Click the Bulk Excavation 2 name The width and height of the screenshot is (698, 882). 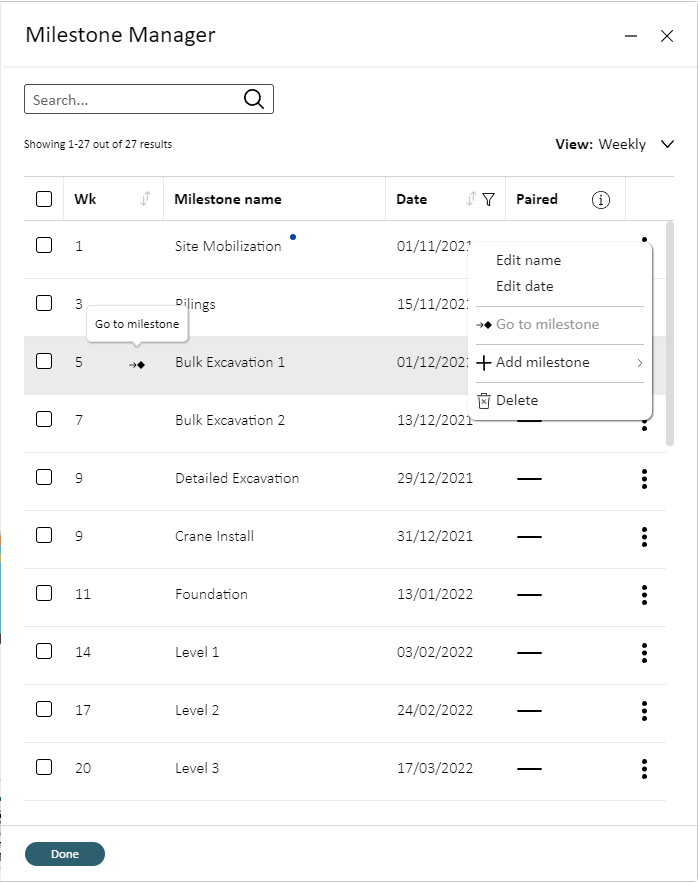pos(229,420)
